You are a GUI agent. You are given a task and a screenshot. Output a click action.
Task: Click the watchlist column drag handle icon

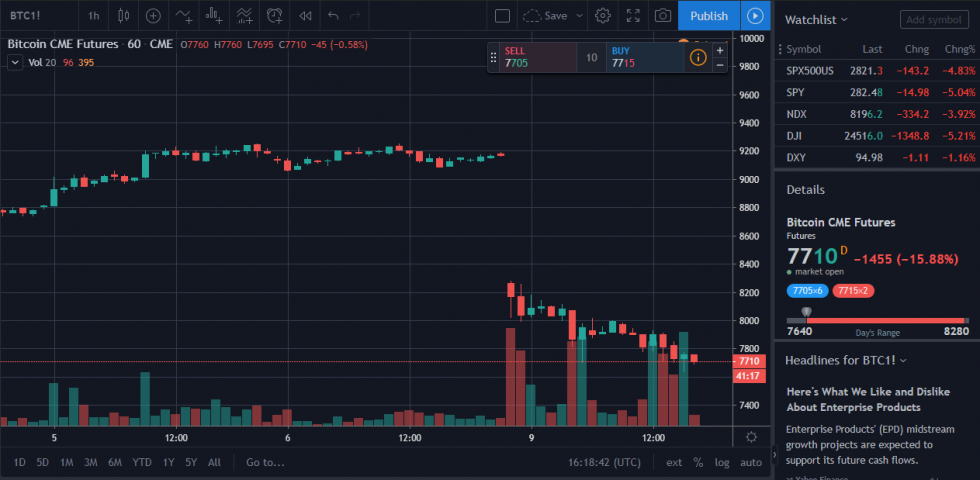779,49
